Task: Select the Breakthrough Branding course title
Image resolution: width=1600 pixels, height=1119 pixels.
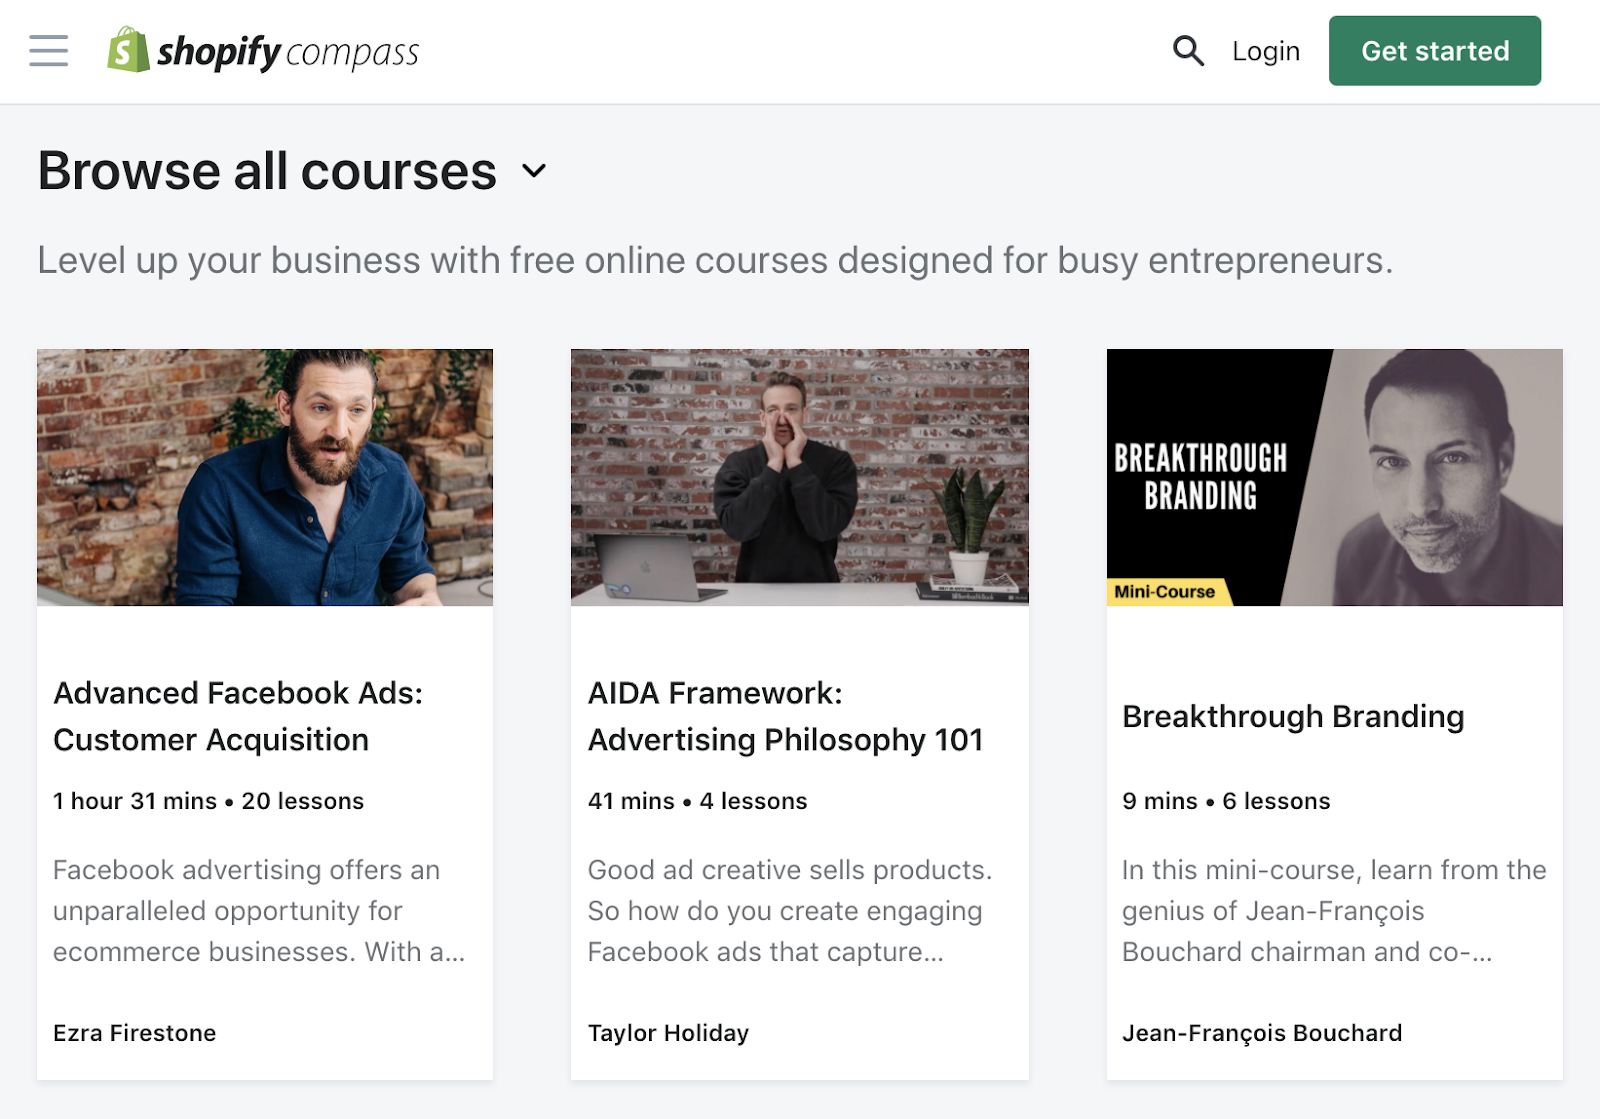Action: (x=1293, y=717)
